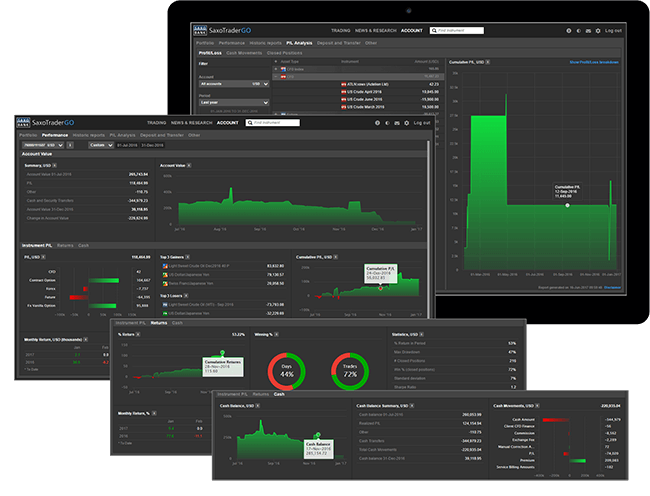Click the white data point on the tablet's Cumulative P/L chart
650x496 pixels.
coord(568,205)
